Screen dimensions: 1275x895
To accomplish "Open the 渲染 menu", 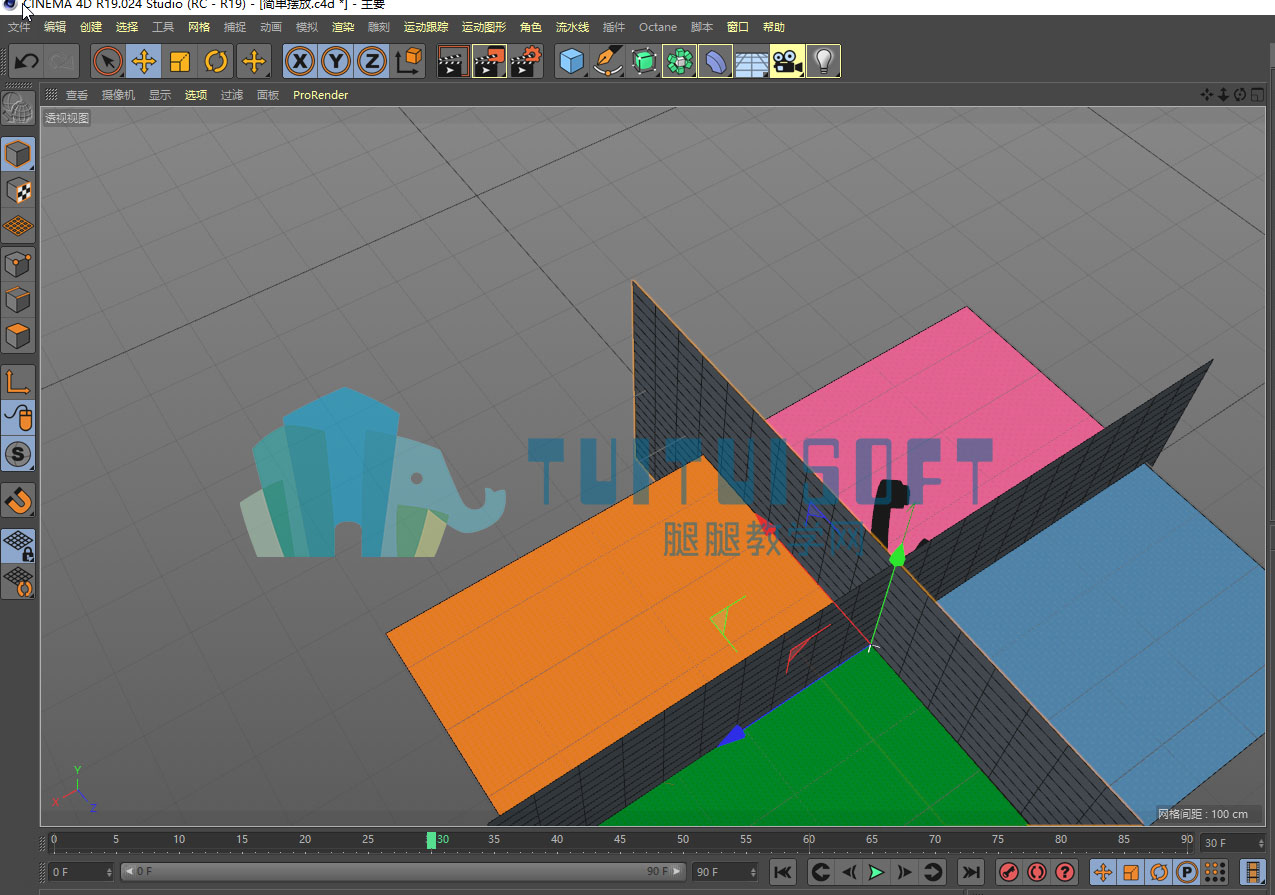I will 343,27.
